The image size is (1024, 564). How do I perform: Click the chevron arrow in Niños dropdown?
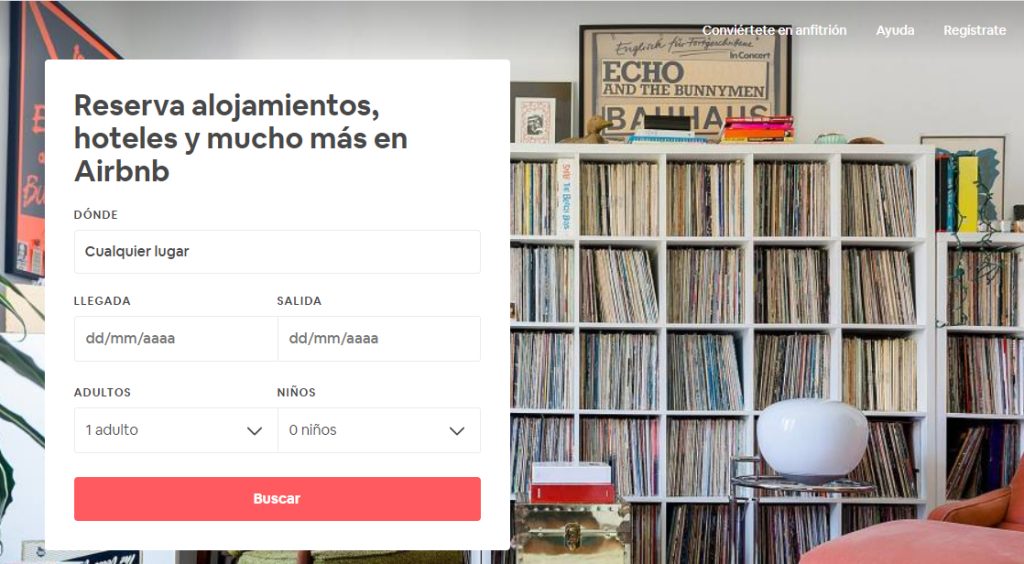[457, 431]
